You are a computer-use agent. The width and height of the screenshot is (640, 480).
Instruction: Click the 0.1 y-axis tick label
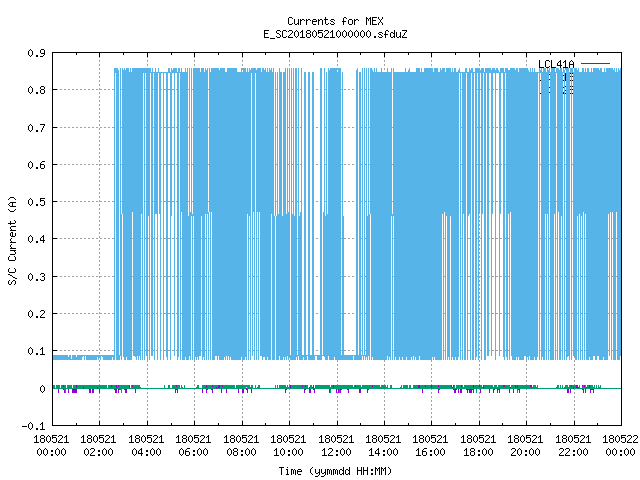(36, 351)
